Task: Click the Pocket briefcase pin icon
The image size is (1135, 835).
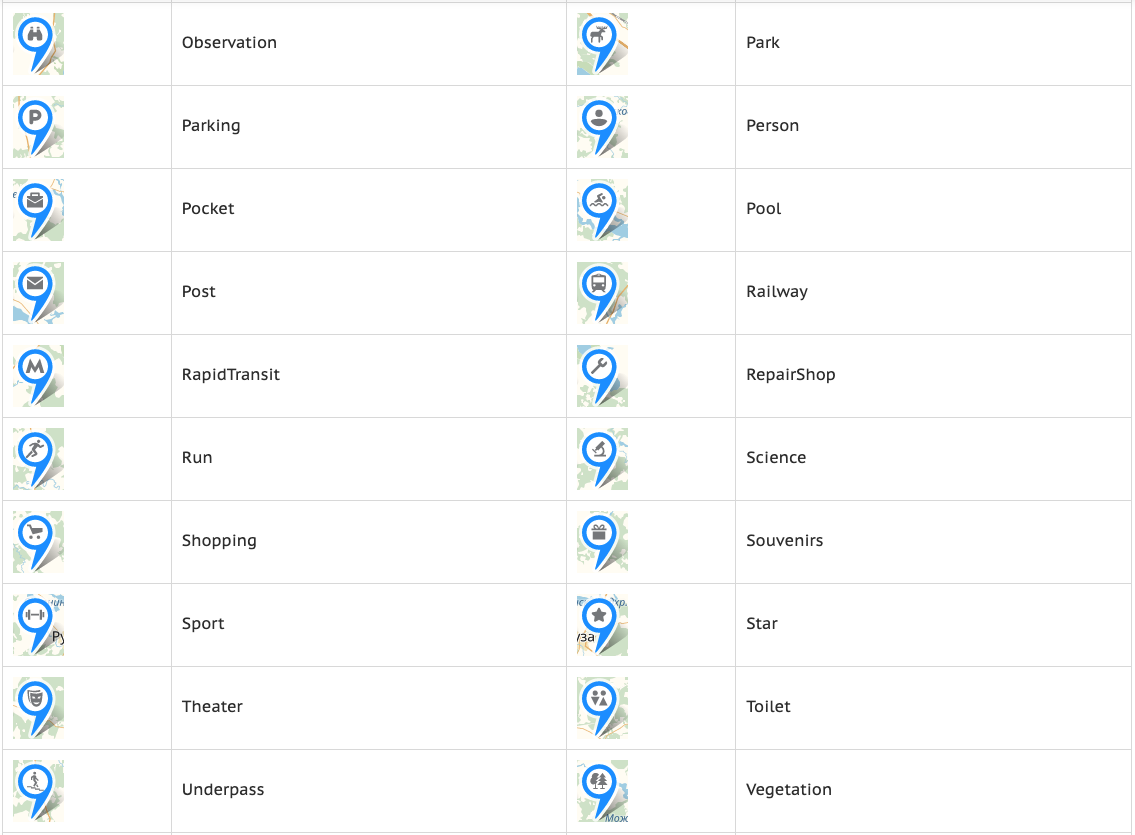Action: [x=38, y=210]
